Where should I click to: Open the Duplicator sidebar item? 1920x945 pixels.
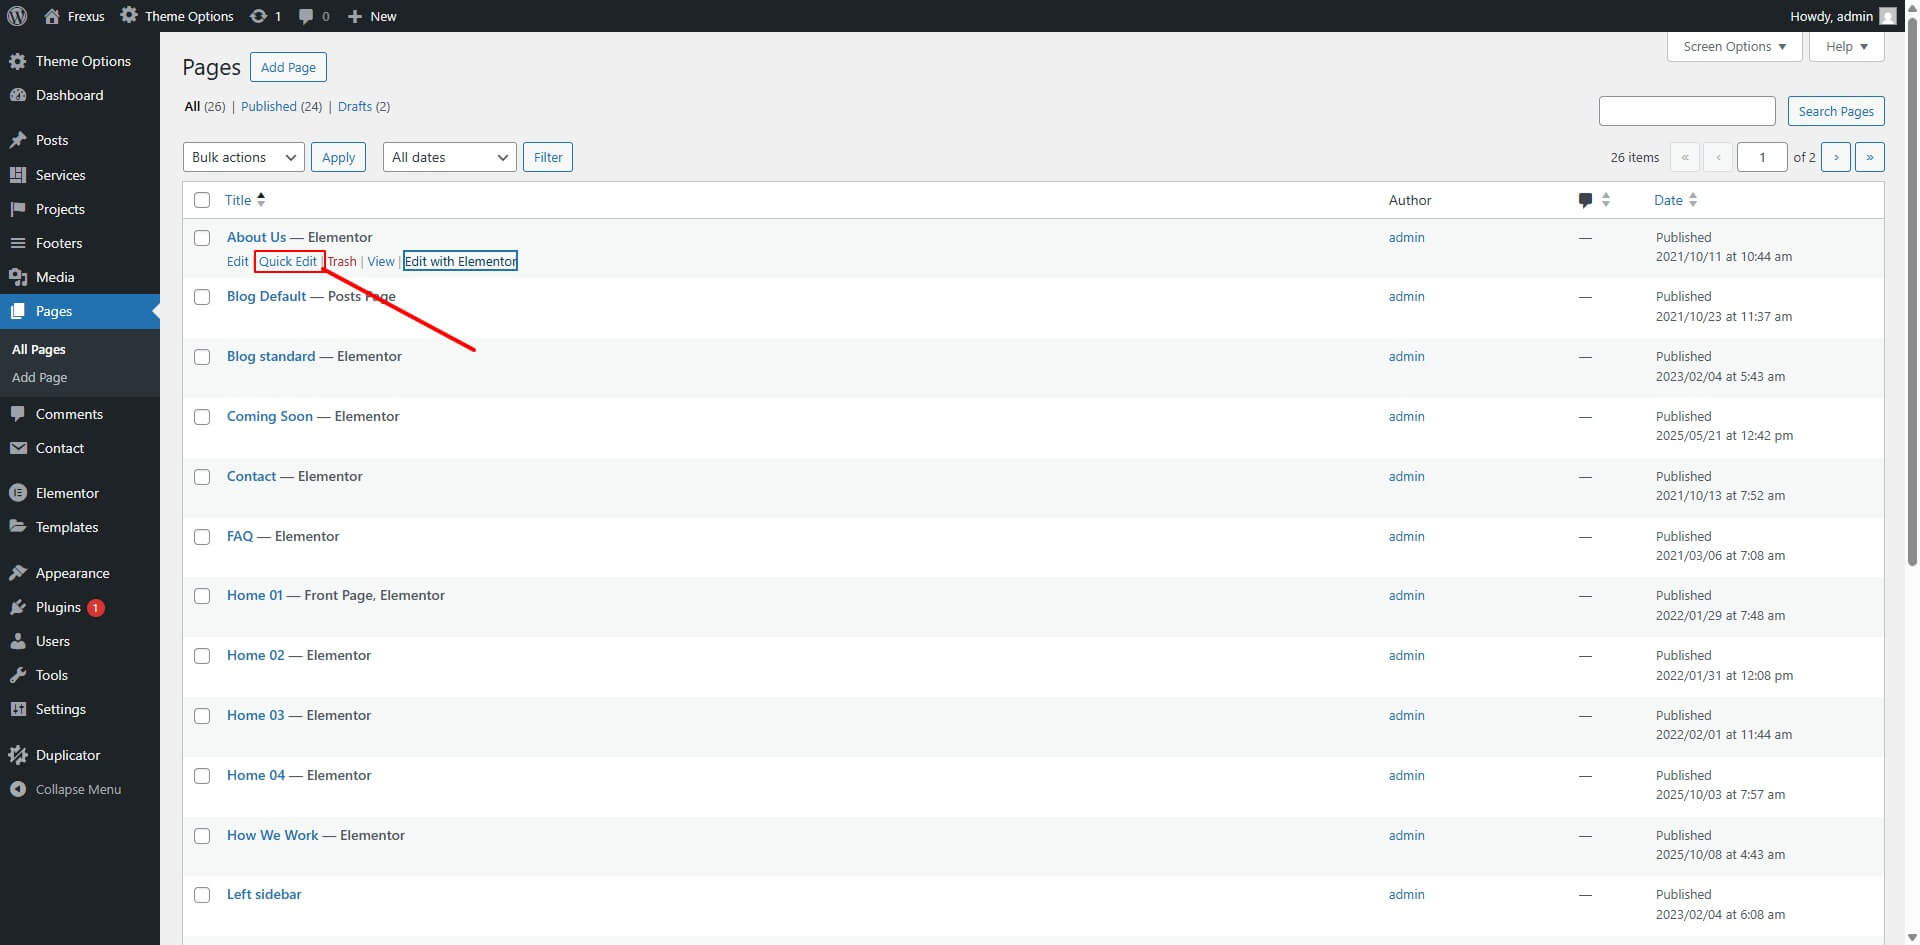click(67, 755)
